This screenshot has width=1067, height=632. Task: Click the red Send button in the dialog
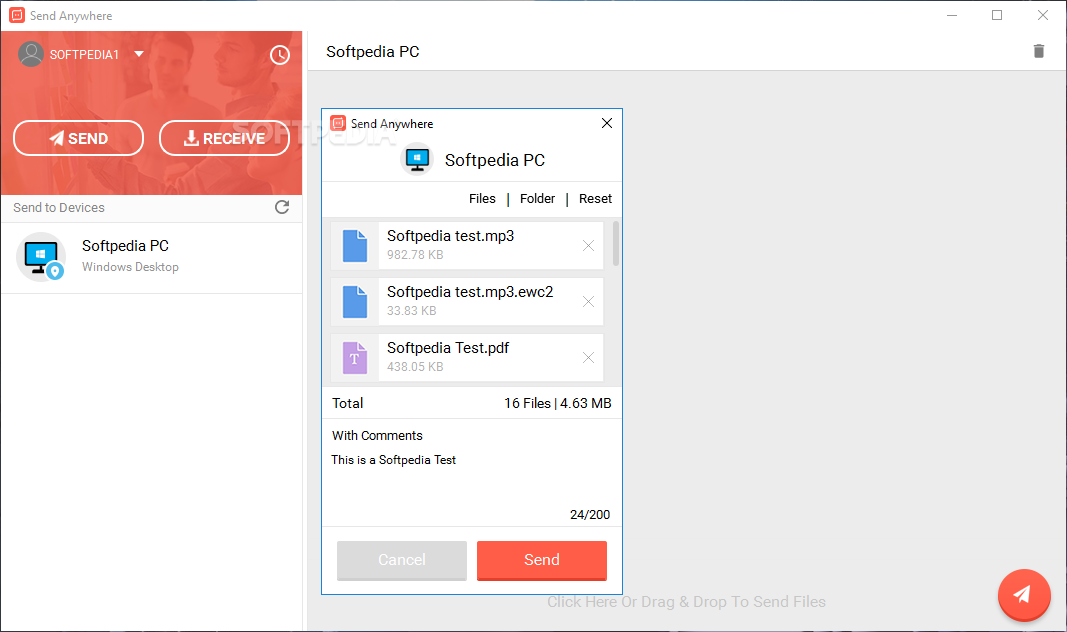(542, 560)
